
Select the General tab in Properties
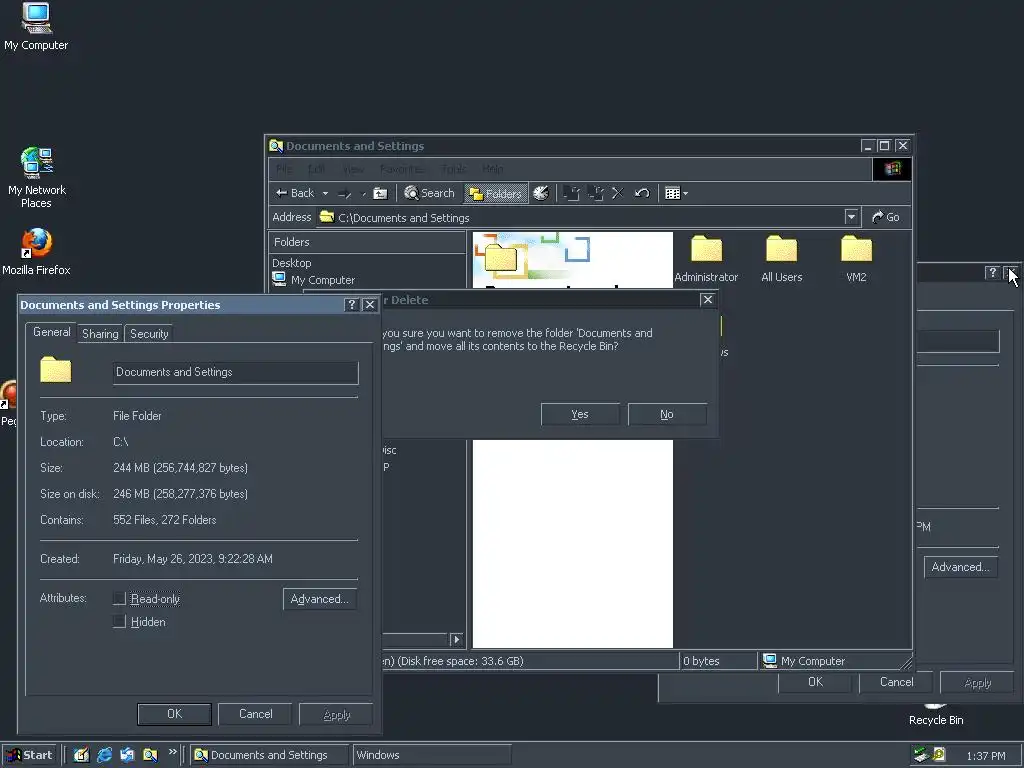coord(52,332)
